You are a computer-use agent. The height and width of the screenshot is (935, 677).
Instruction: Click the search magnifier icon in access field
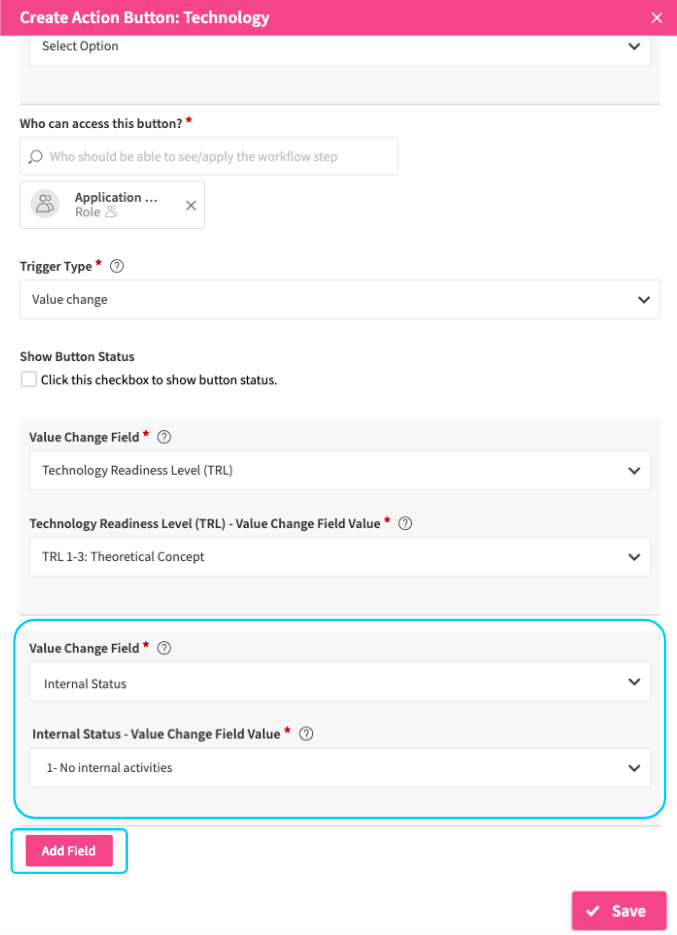35,157
